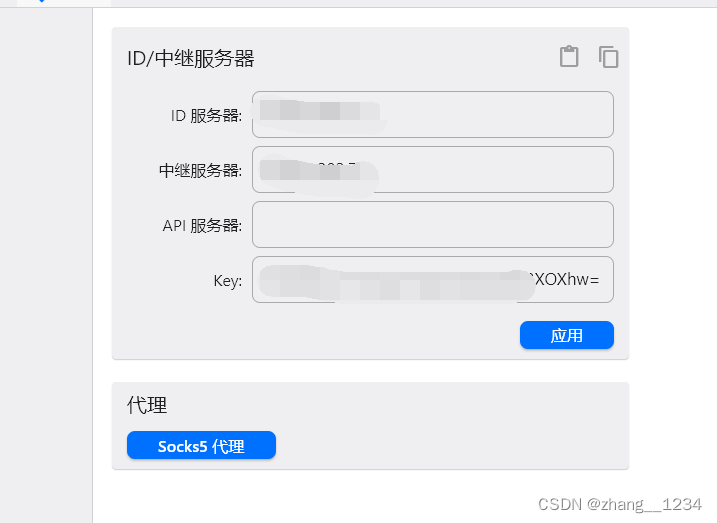Click the blurred ID server address value
Viewport: 717px width, 523px height.
coord(320,113)
